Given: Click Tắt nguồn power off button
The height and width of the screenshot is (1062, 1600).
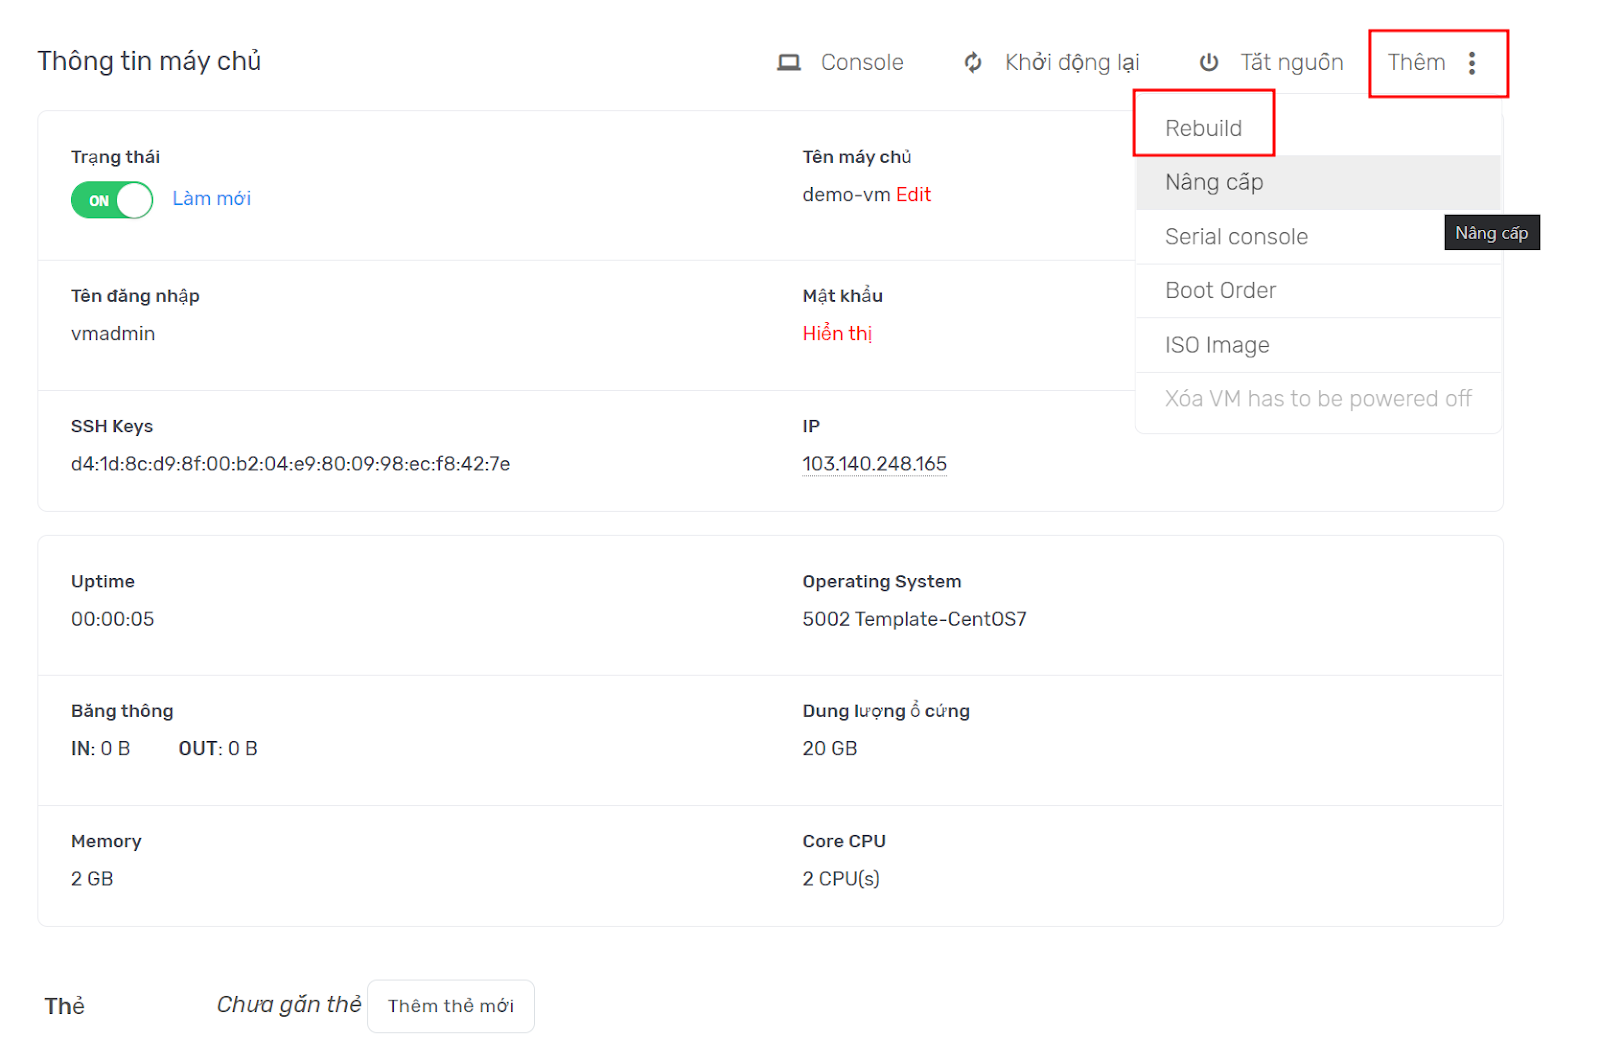Looking at the screenshot, I should (1291, 63).
